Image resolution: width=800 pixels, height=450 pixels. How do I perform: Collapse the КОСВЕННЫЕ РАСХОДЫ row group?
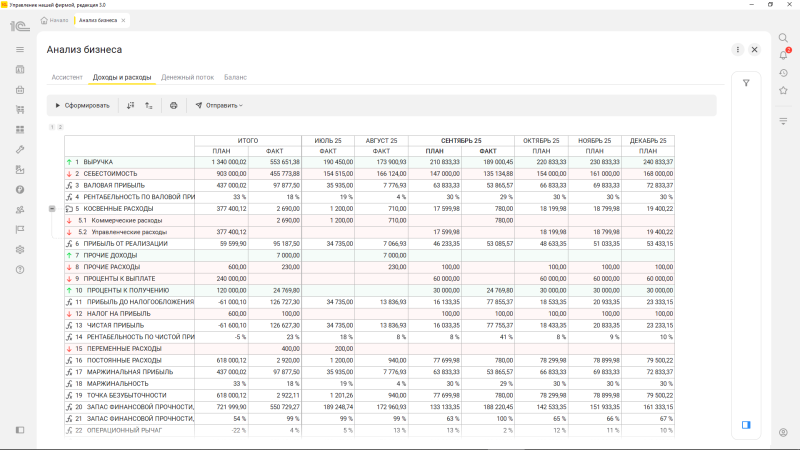(52, 208)
